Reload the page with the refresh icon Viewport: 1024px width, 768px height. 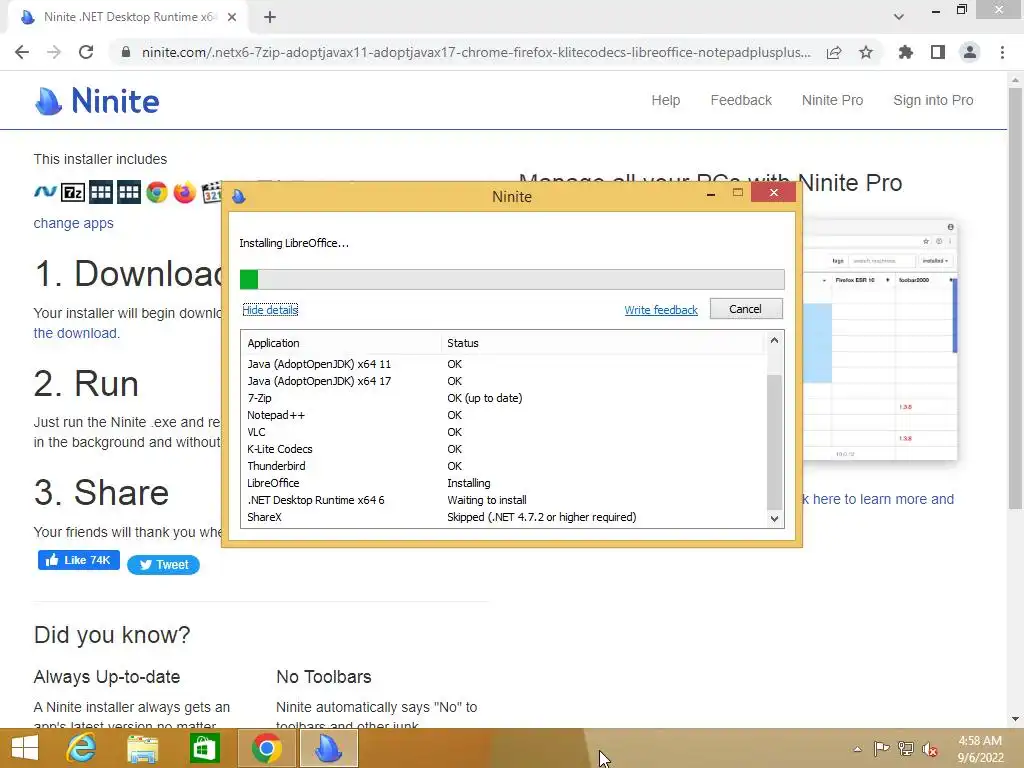point(86,52)
